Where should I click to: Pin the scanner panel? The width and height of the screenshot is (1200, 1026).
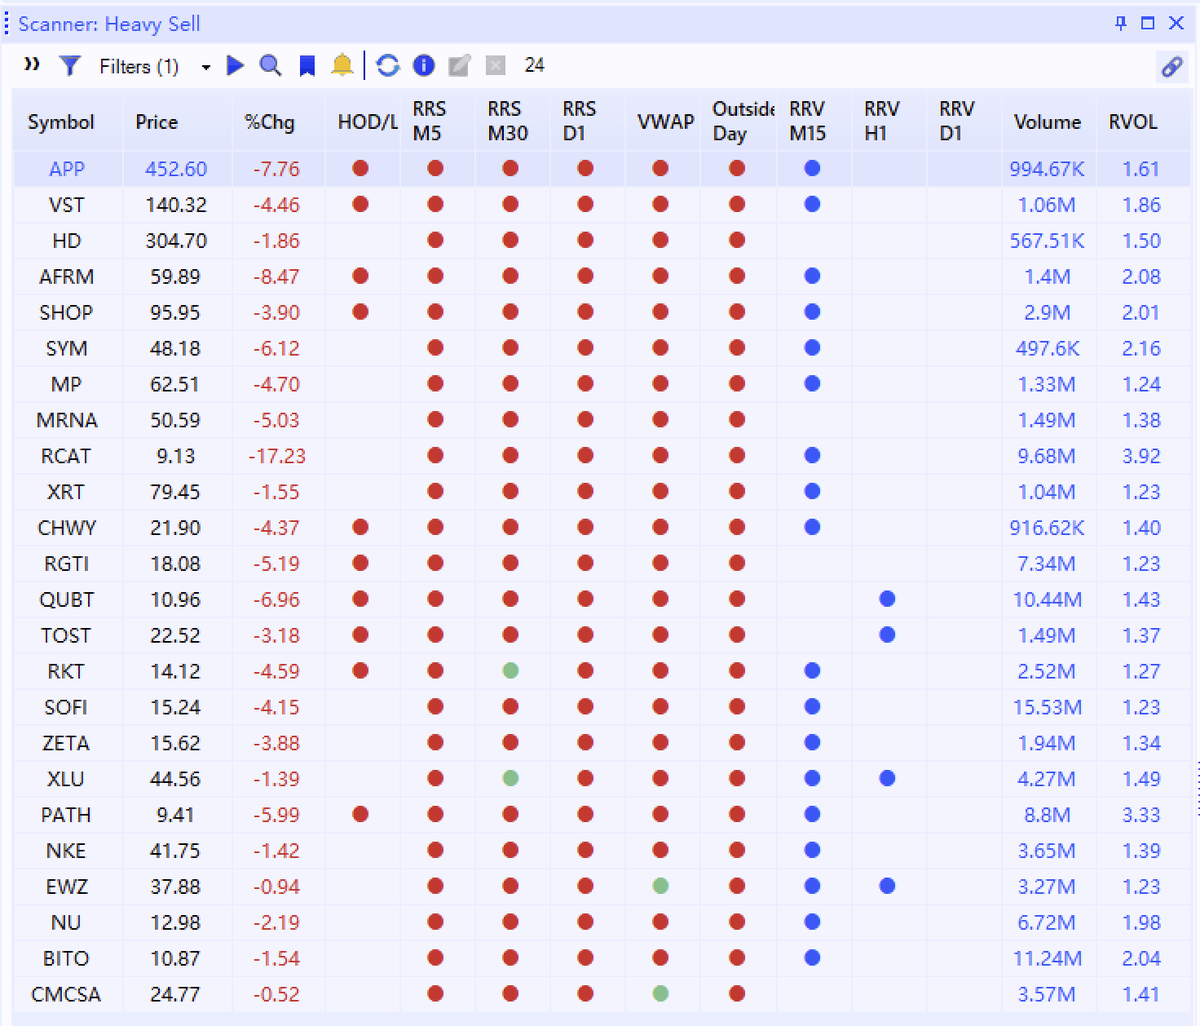(1121, 23)
